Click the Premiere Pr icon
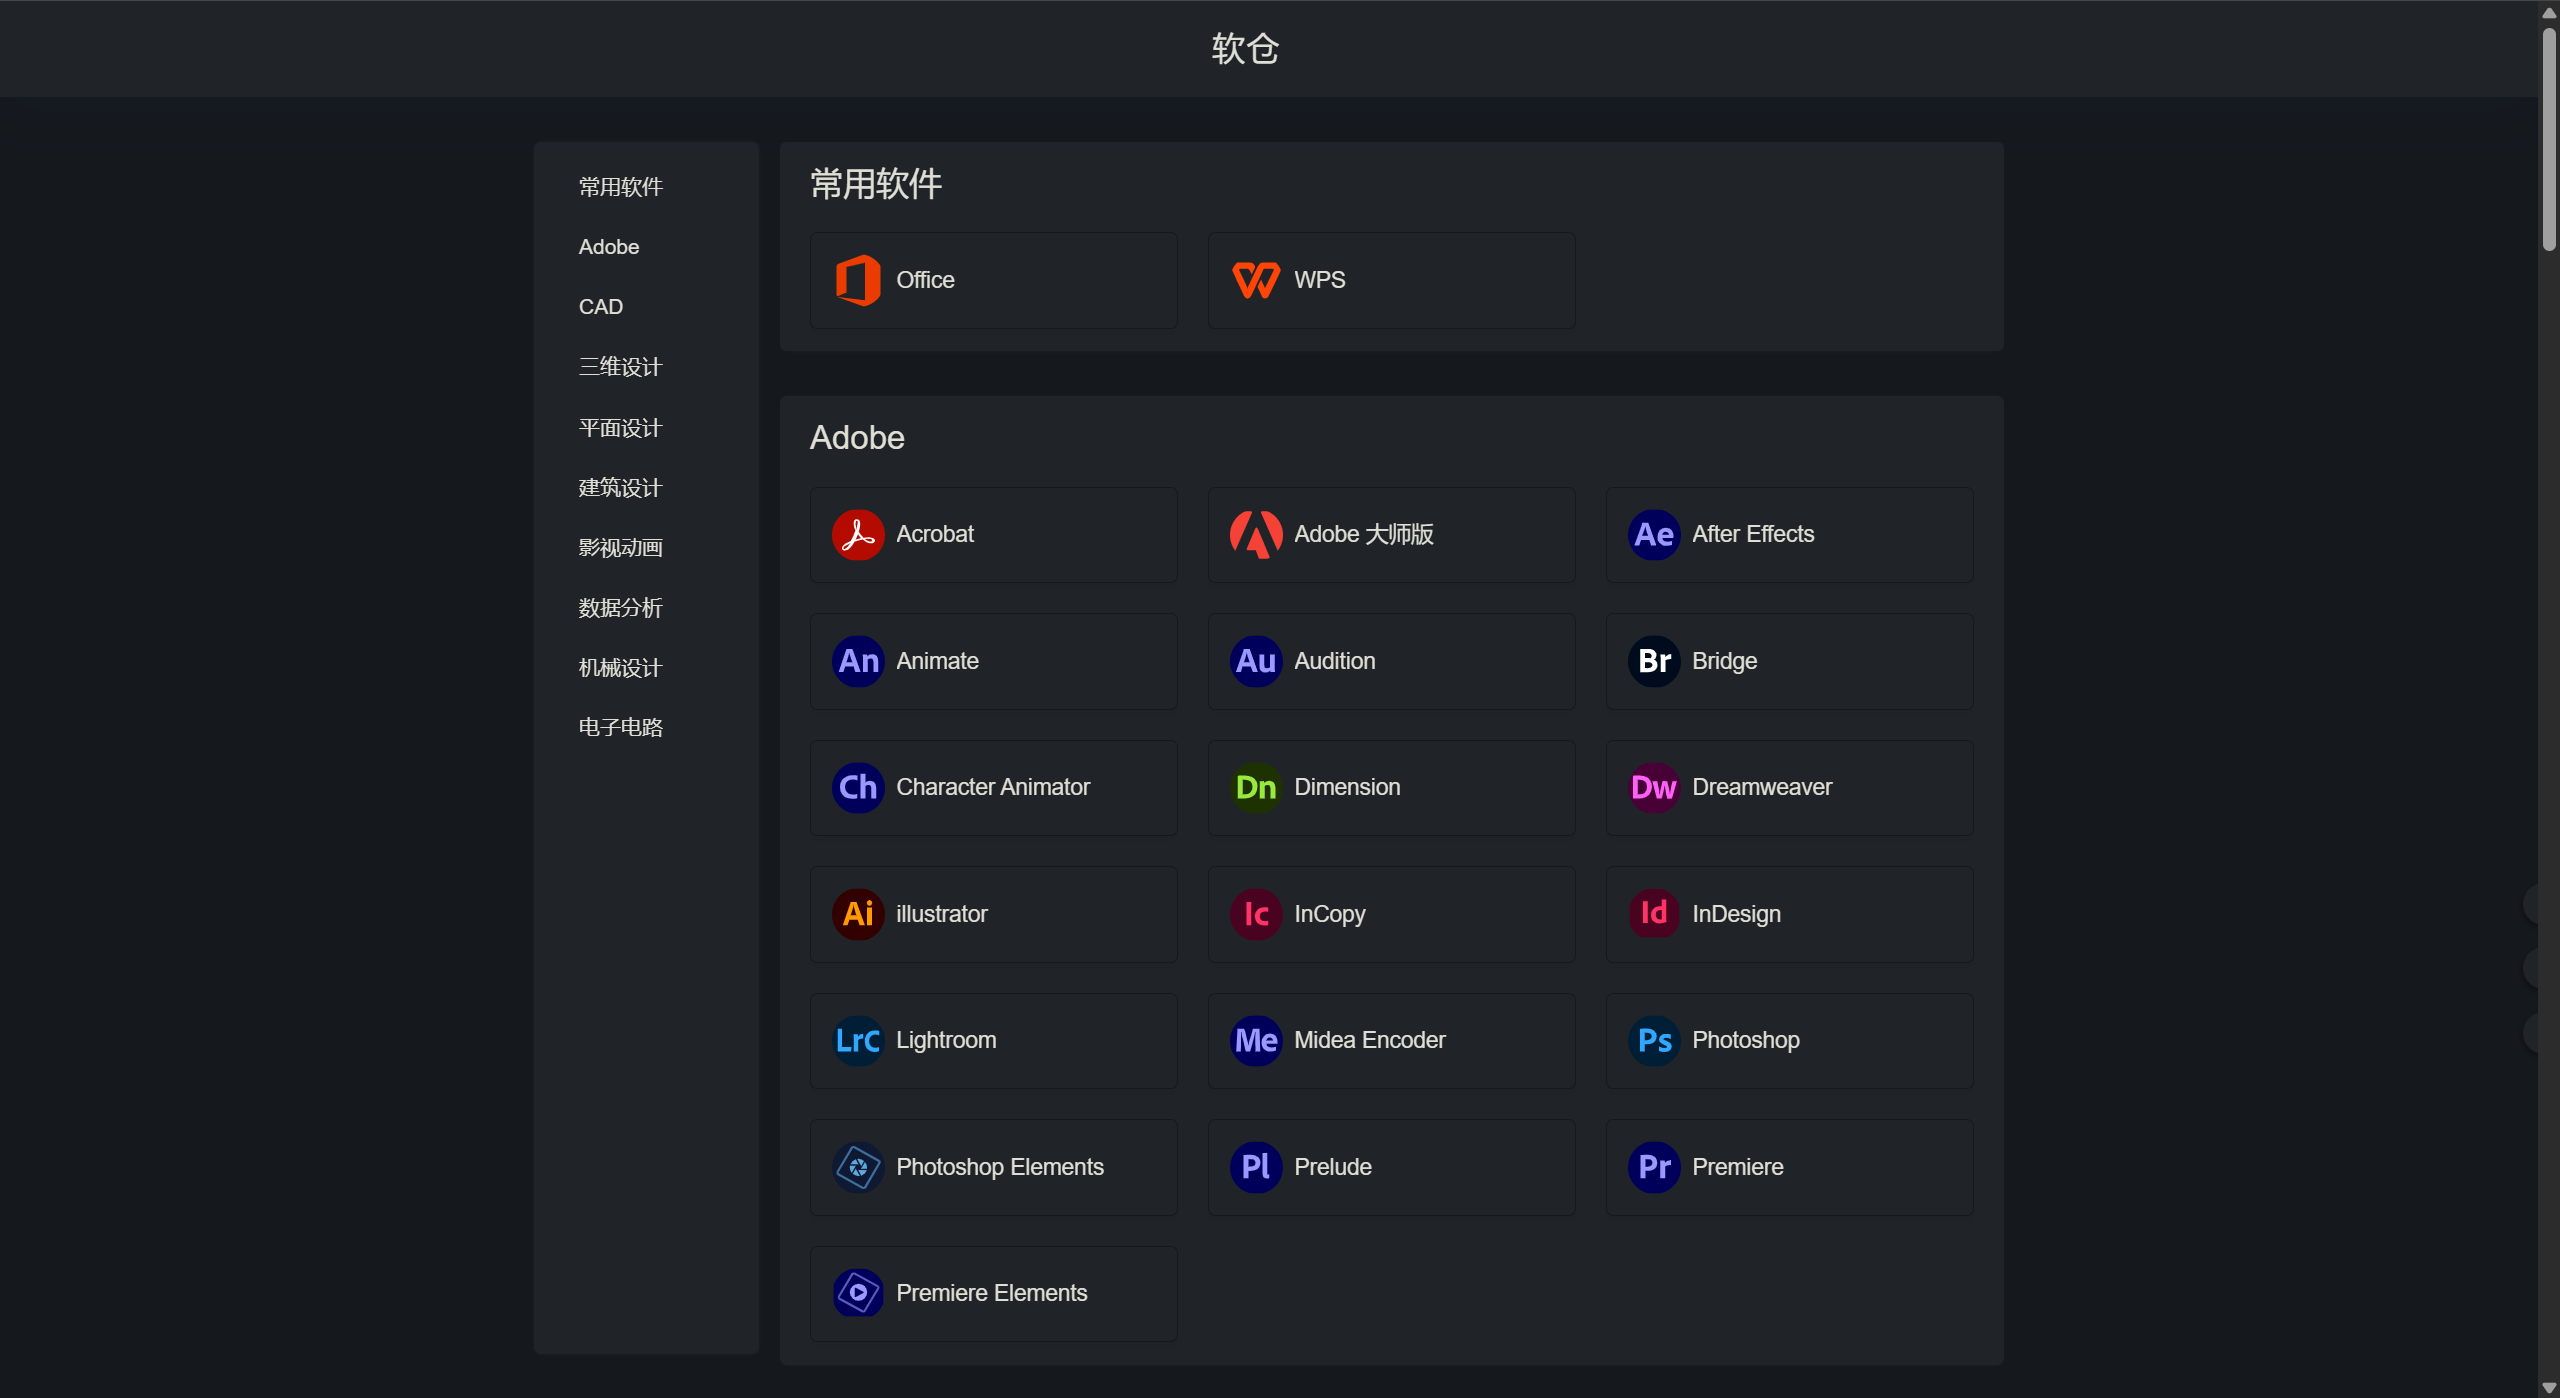 coord(1653,1167)
